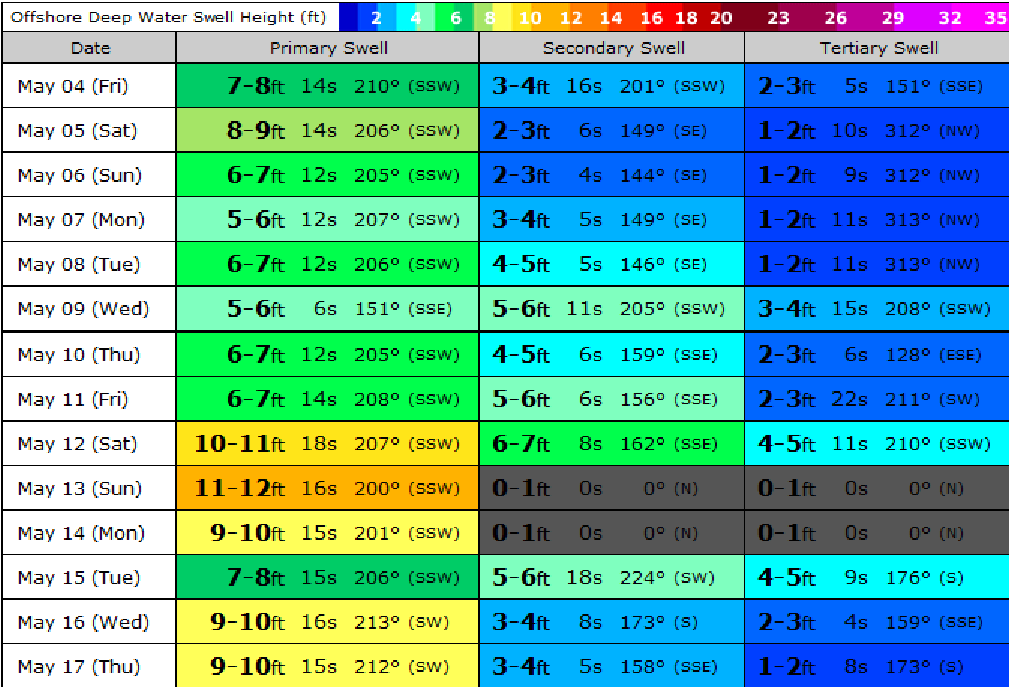Click the 6 ft green legend swatch
The width and height of the screenshot is (1009, 687).
pos(455,17)
